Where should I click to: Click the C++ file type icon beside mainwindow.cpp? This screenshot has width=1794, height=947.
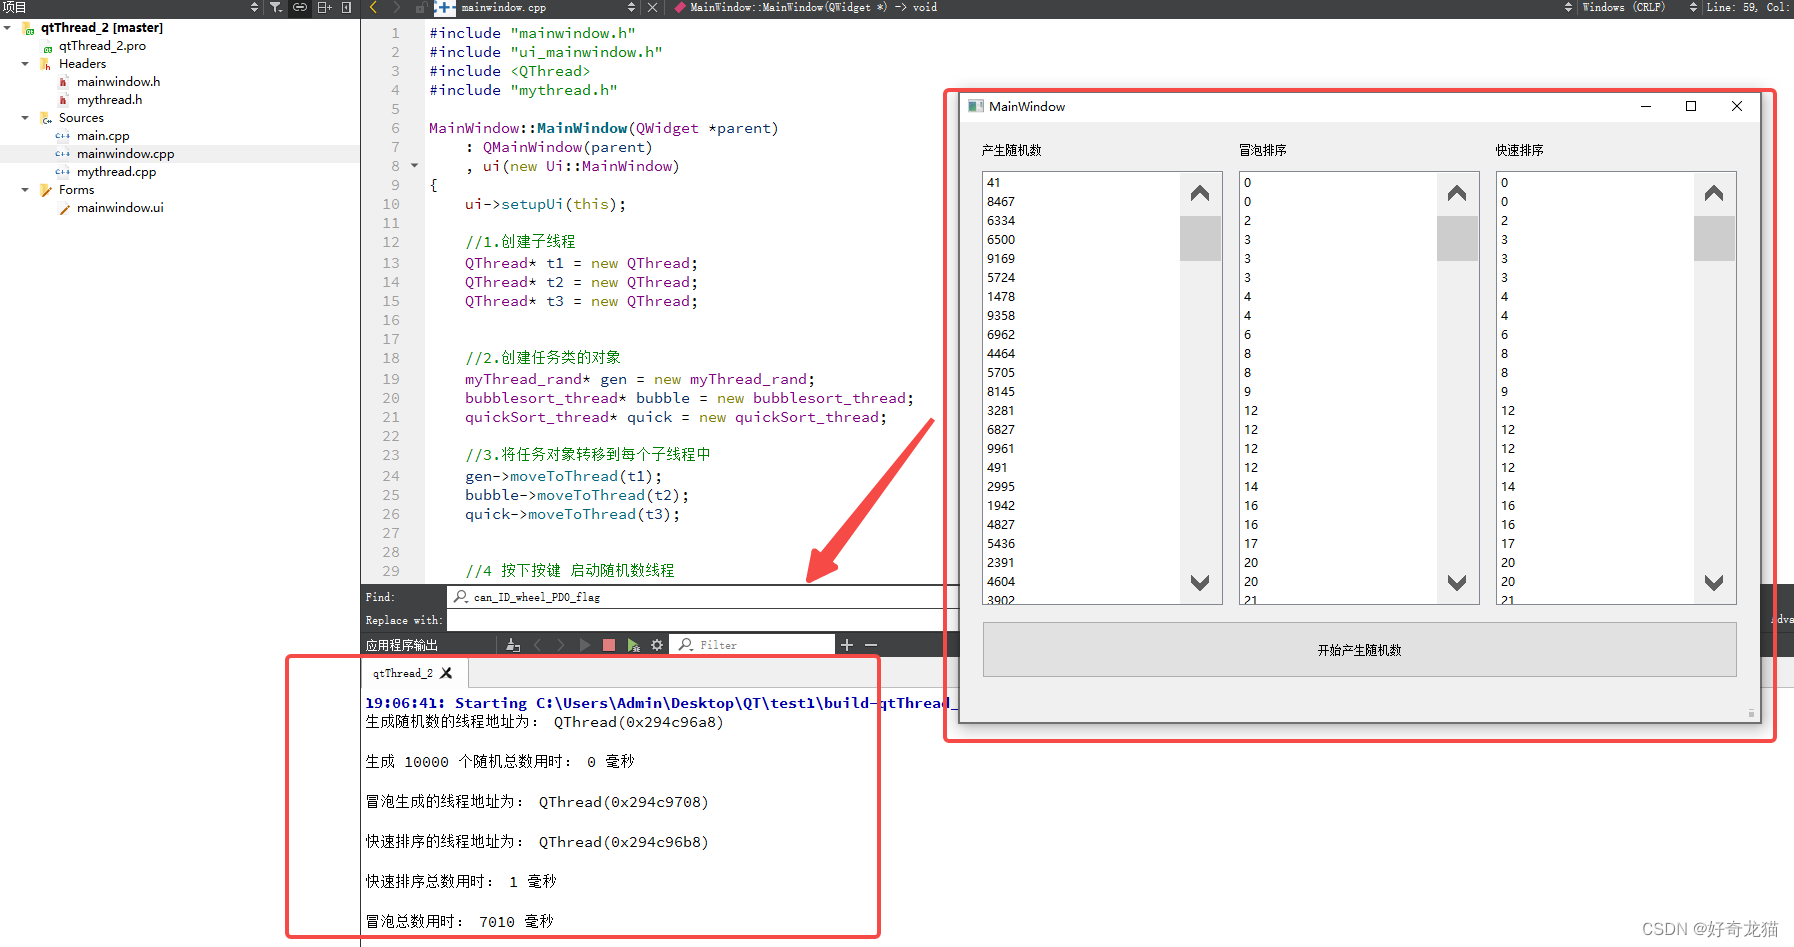click(446, 7)
